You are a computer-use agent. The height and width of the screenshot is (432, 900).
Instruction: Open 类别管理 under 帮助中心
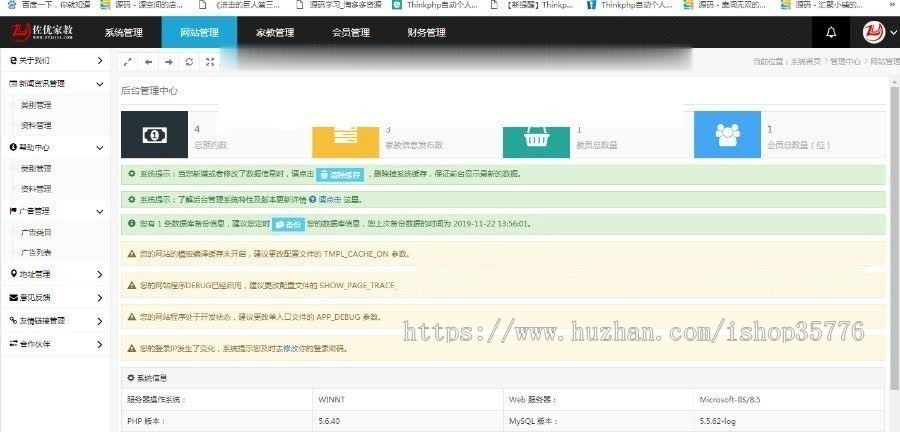pyautogui.click(x=36, y=169)
